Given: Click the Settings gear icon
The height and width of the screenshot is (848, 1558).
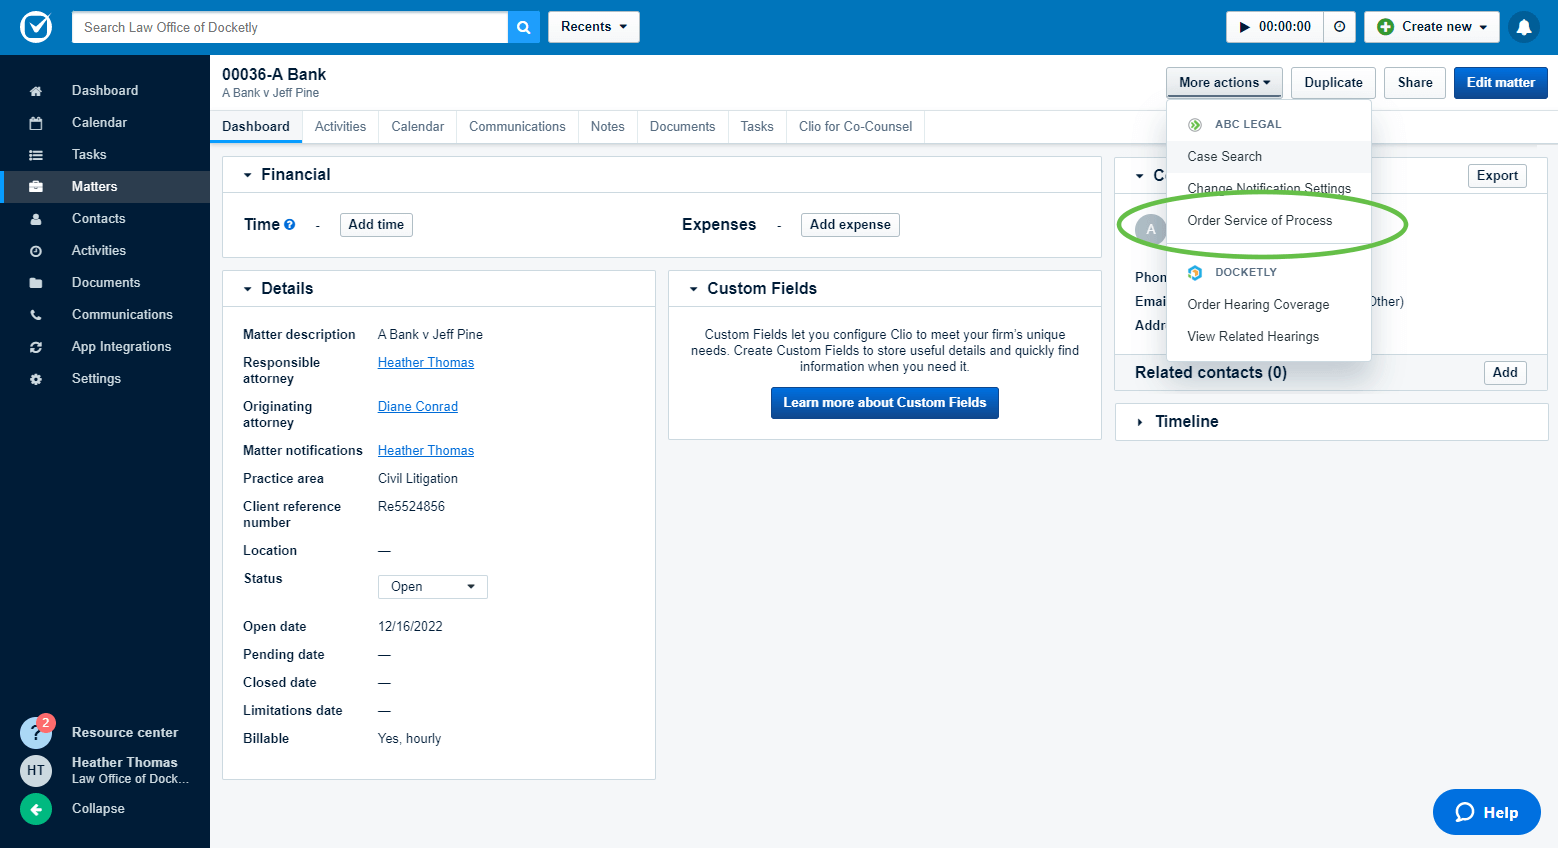Looking at the screenshot, I should pos(36,379).
